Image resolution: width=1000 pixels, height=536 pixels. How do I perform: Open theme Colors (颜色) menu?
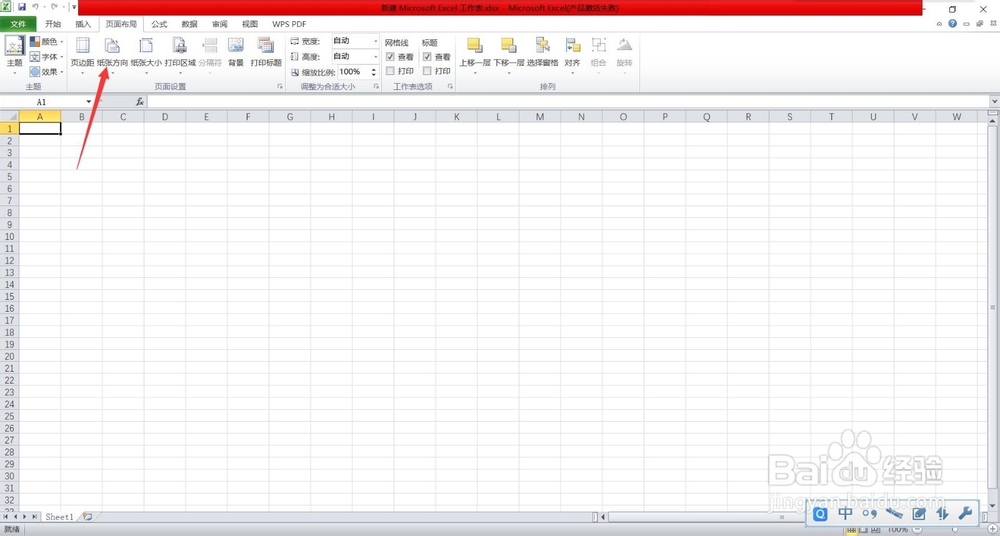click(x=46, y=41)
